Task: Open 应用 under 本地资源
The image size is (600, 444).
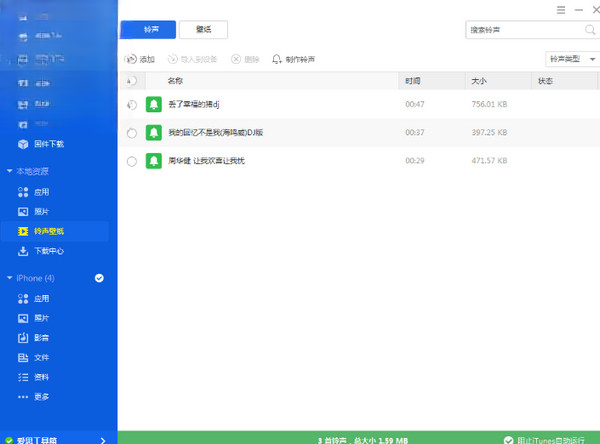Action: (x=34, y=192)
